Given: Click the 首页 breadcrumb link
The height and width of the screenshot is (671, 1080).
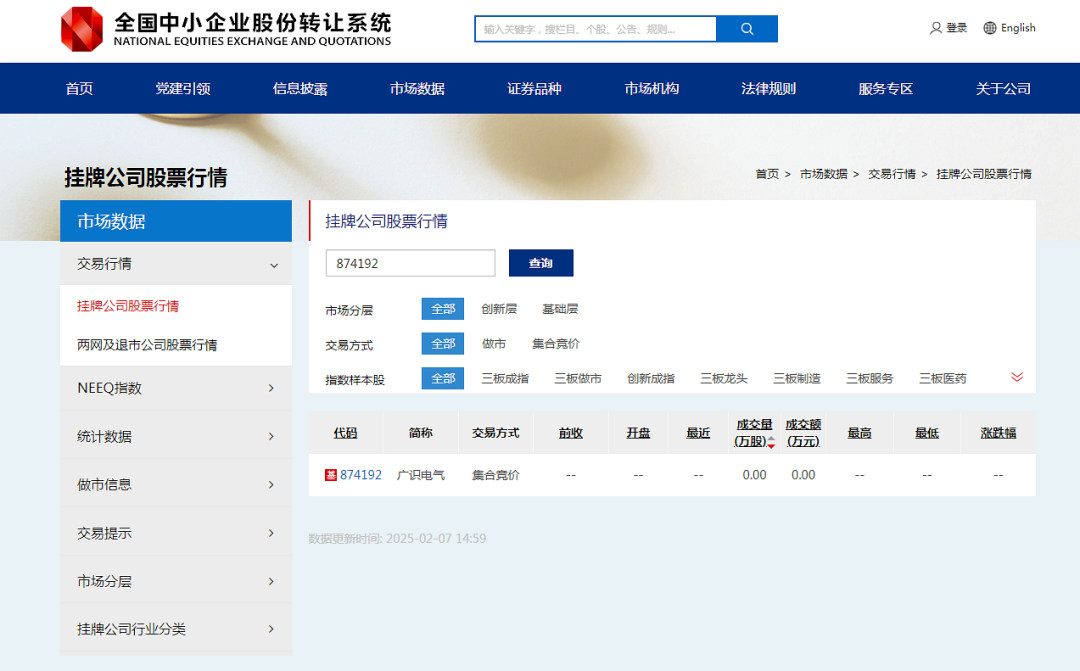Looking at the screenshot, I should tap(768, 173).
